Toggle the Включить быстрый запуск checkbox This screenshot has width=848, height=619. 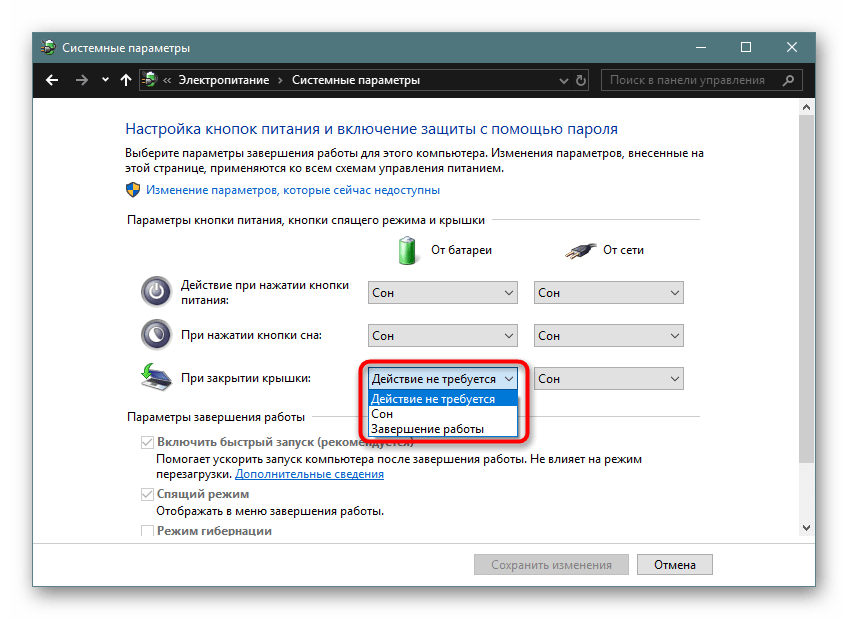[148, 441]
